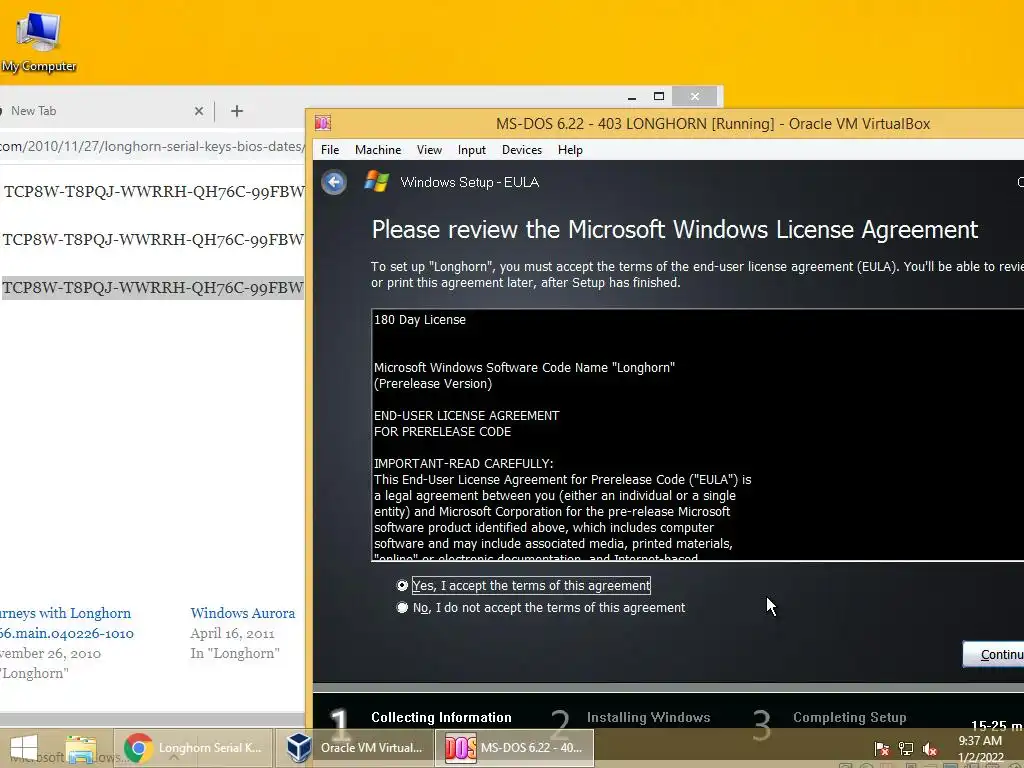Click the Chrome address bar URL
Screen dimensions: 1024x768
pos(152,146)
